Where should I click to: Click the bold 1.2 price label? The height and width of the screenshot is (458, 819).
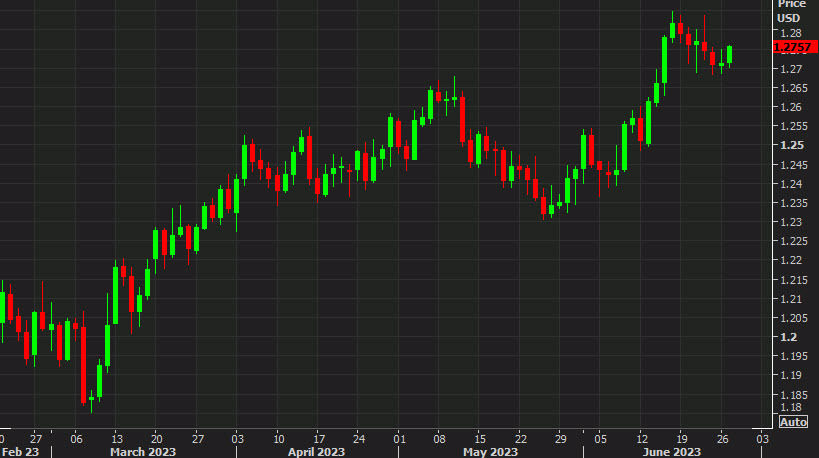click(789, 337)
